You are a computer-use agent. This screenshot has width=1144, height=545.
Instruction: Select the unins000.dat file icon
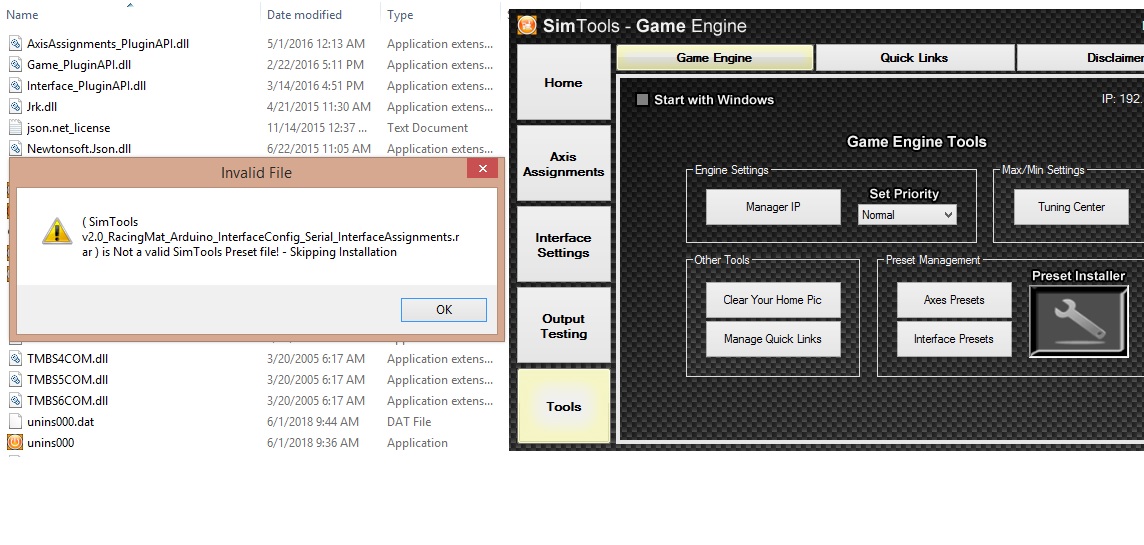15,421
